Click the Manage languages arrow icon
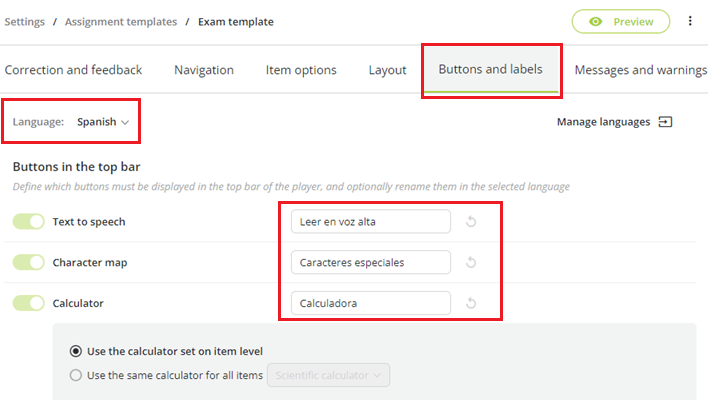 click(665, 122)
